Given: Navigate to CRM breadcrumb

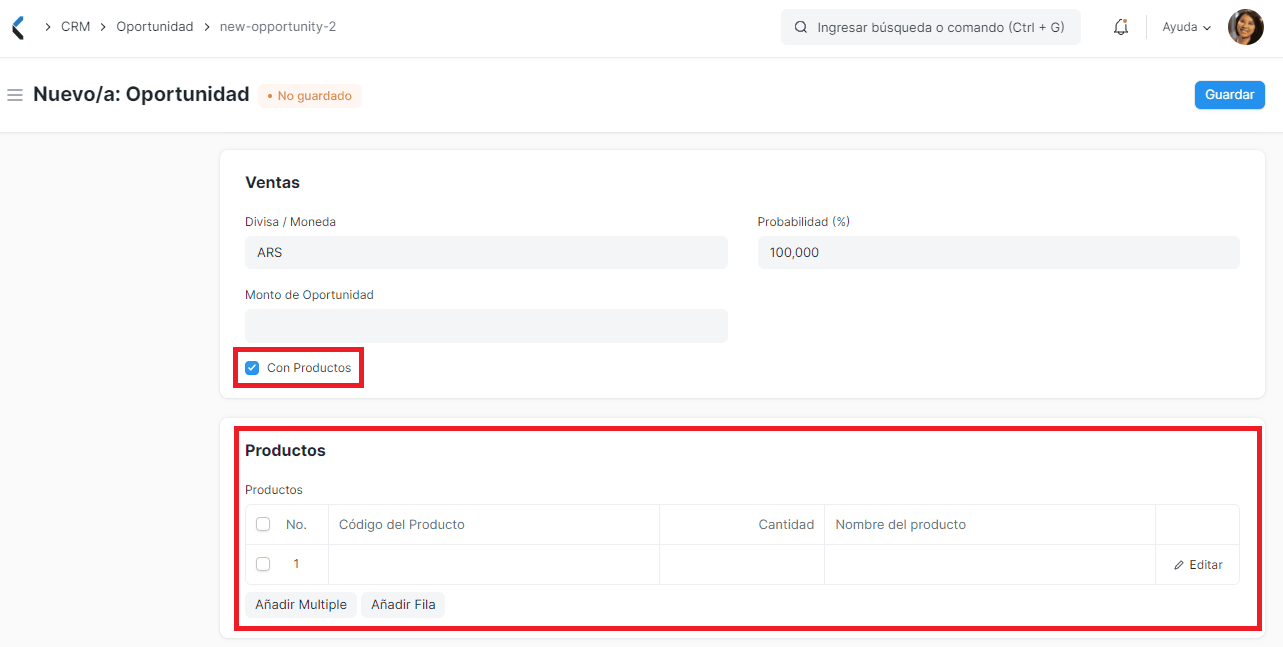Looking at the screenshot, I should pyautogui.click(x=75, y=27).
